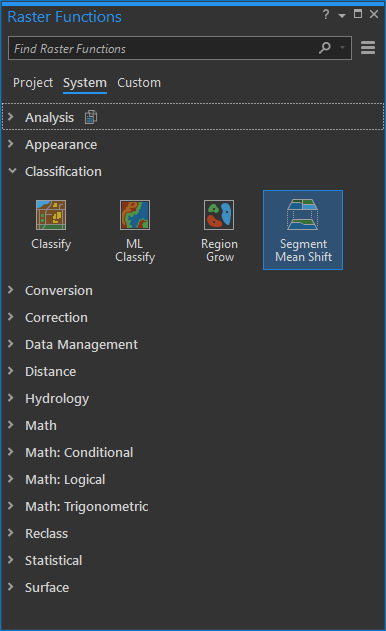The image size is (386, 631).
Task: Open the hamburger menu options
Action: point(368,48)
